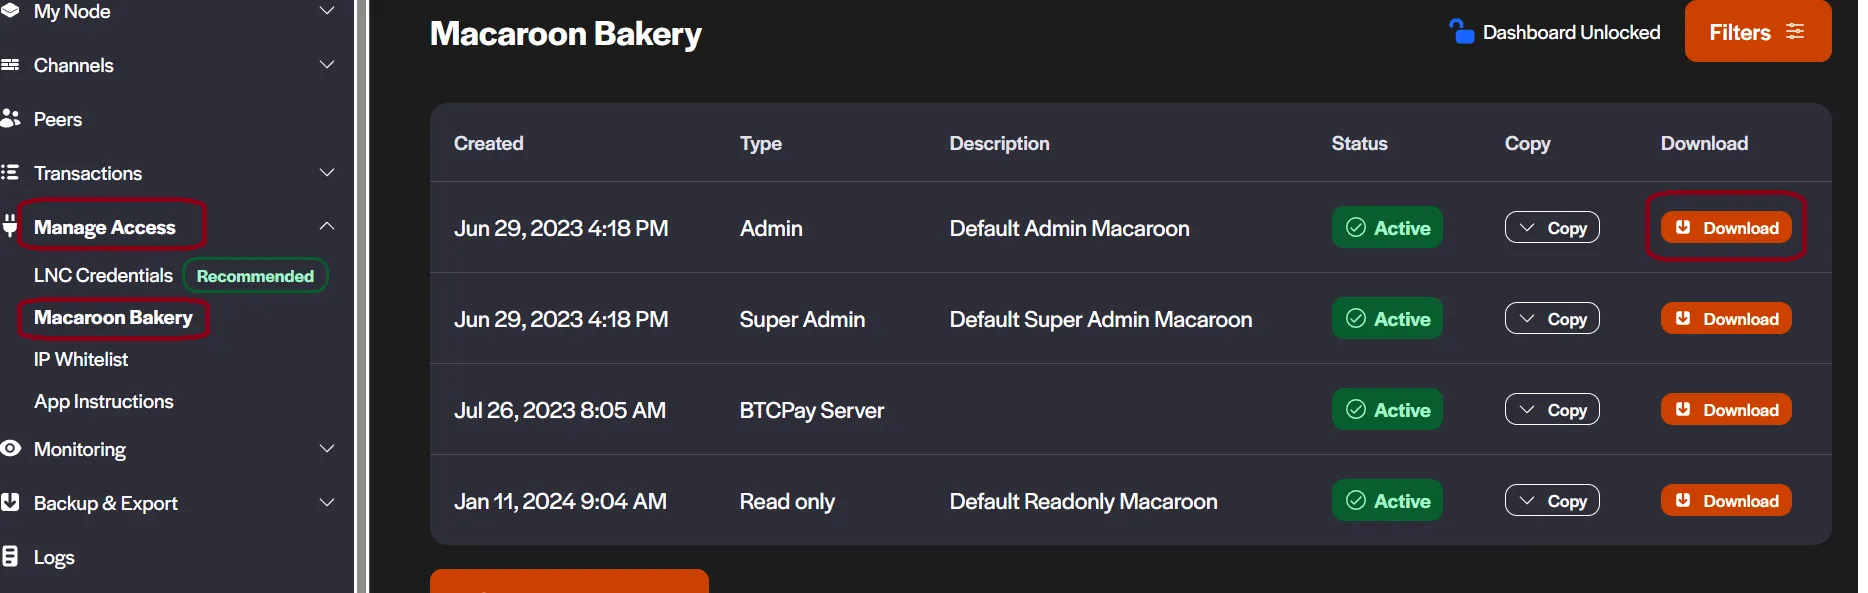The image size is (1868, 593).
Task: Open the IP Whitelist page
Action: (x=81, y=359)
